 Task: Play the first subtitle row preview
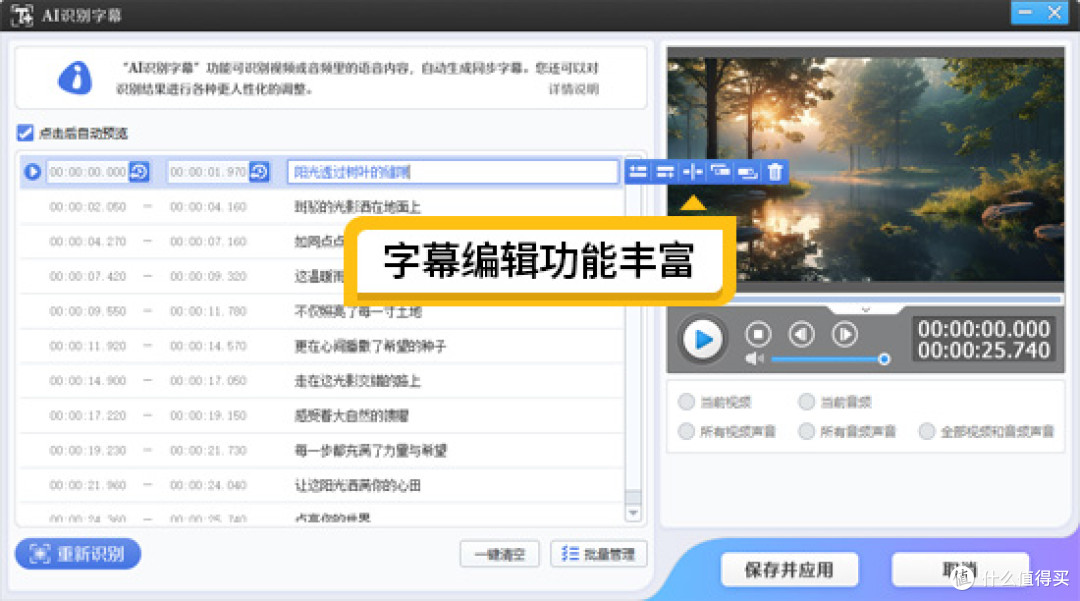coord(32,171)
